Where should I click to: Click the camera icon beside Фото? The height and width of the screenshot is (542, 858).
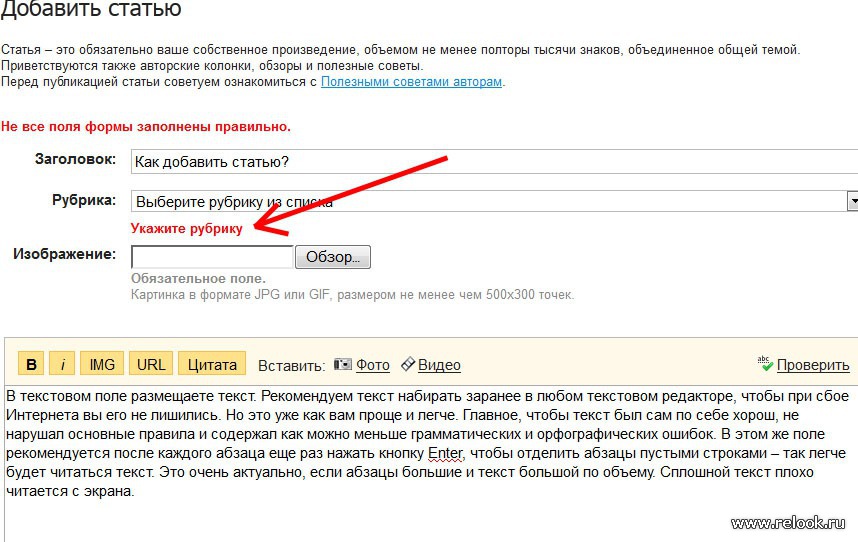coord(343,364)
